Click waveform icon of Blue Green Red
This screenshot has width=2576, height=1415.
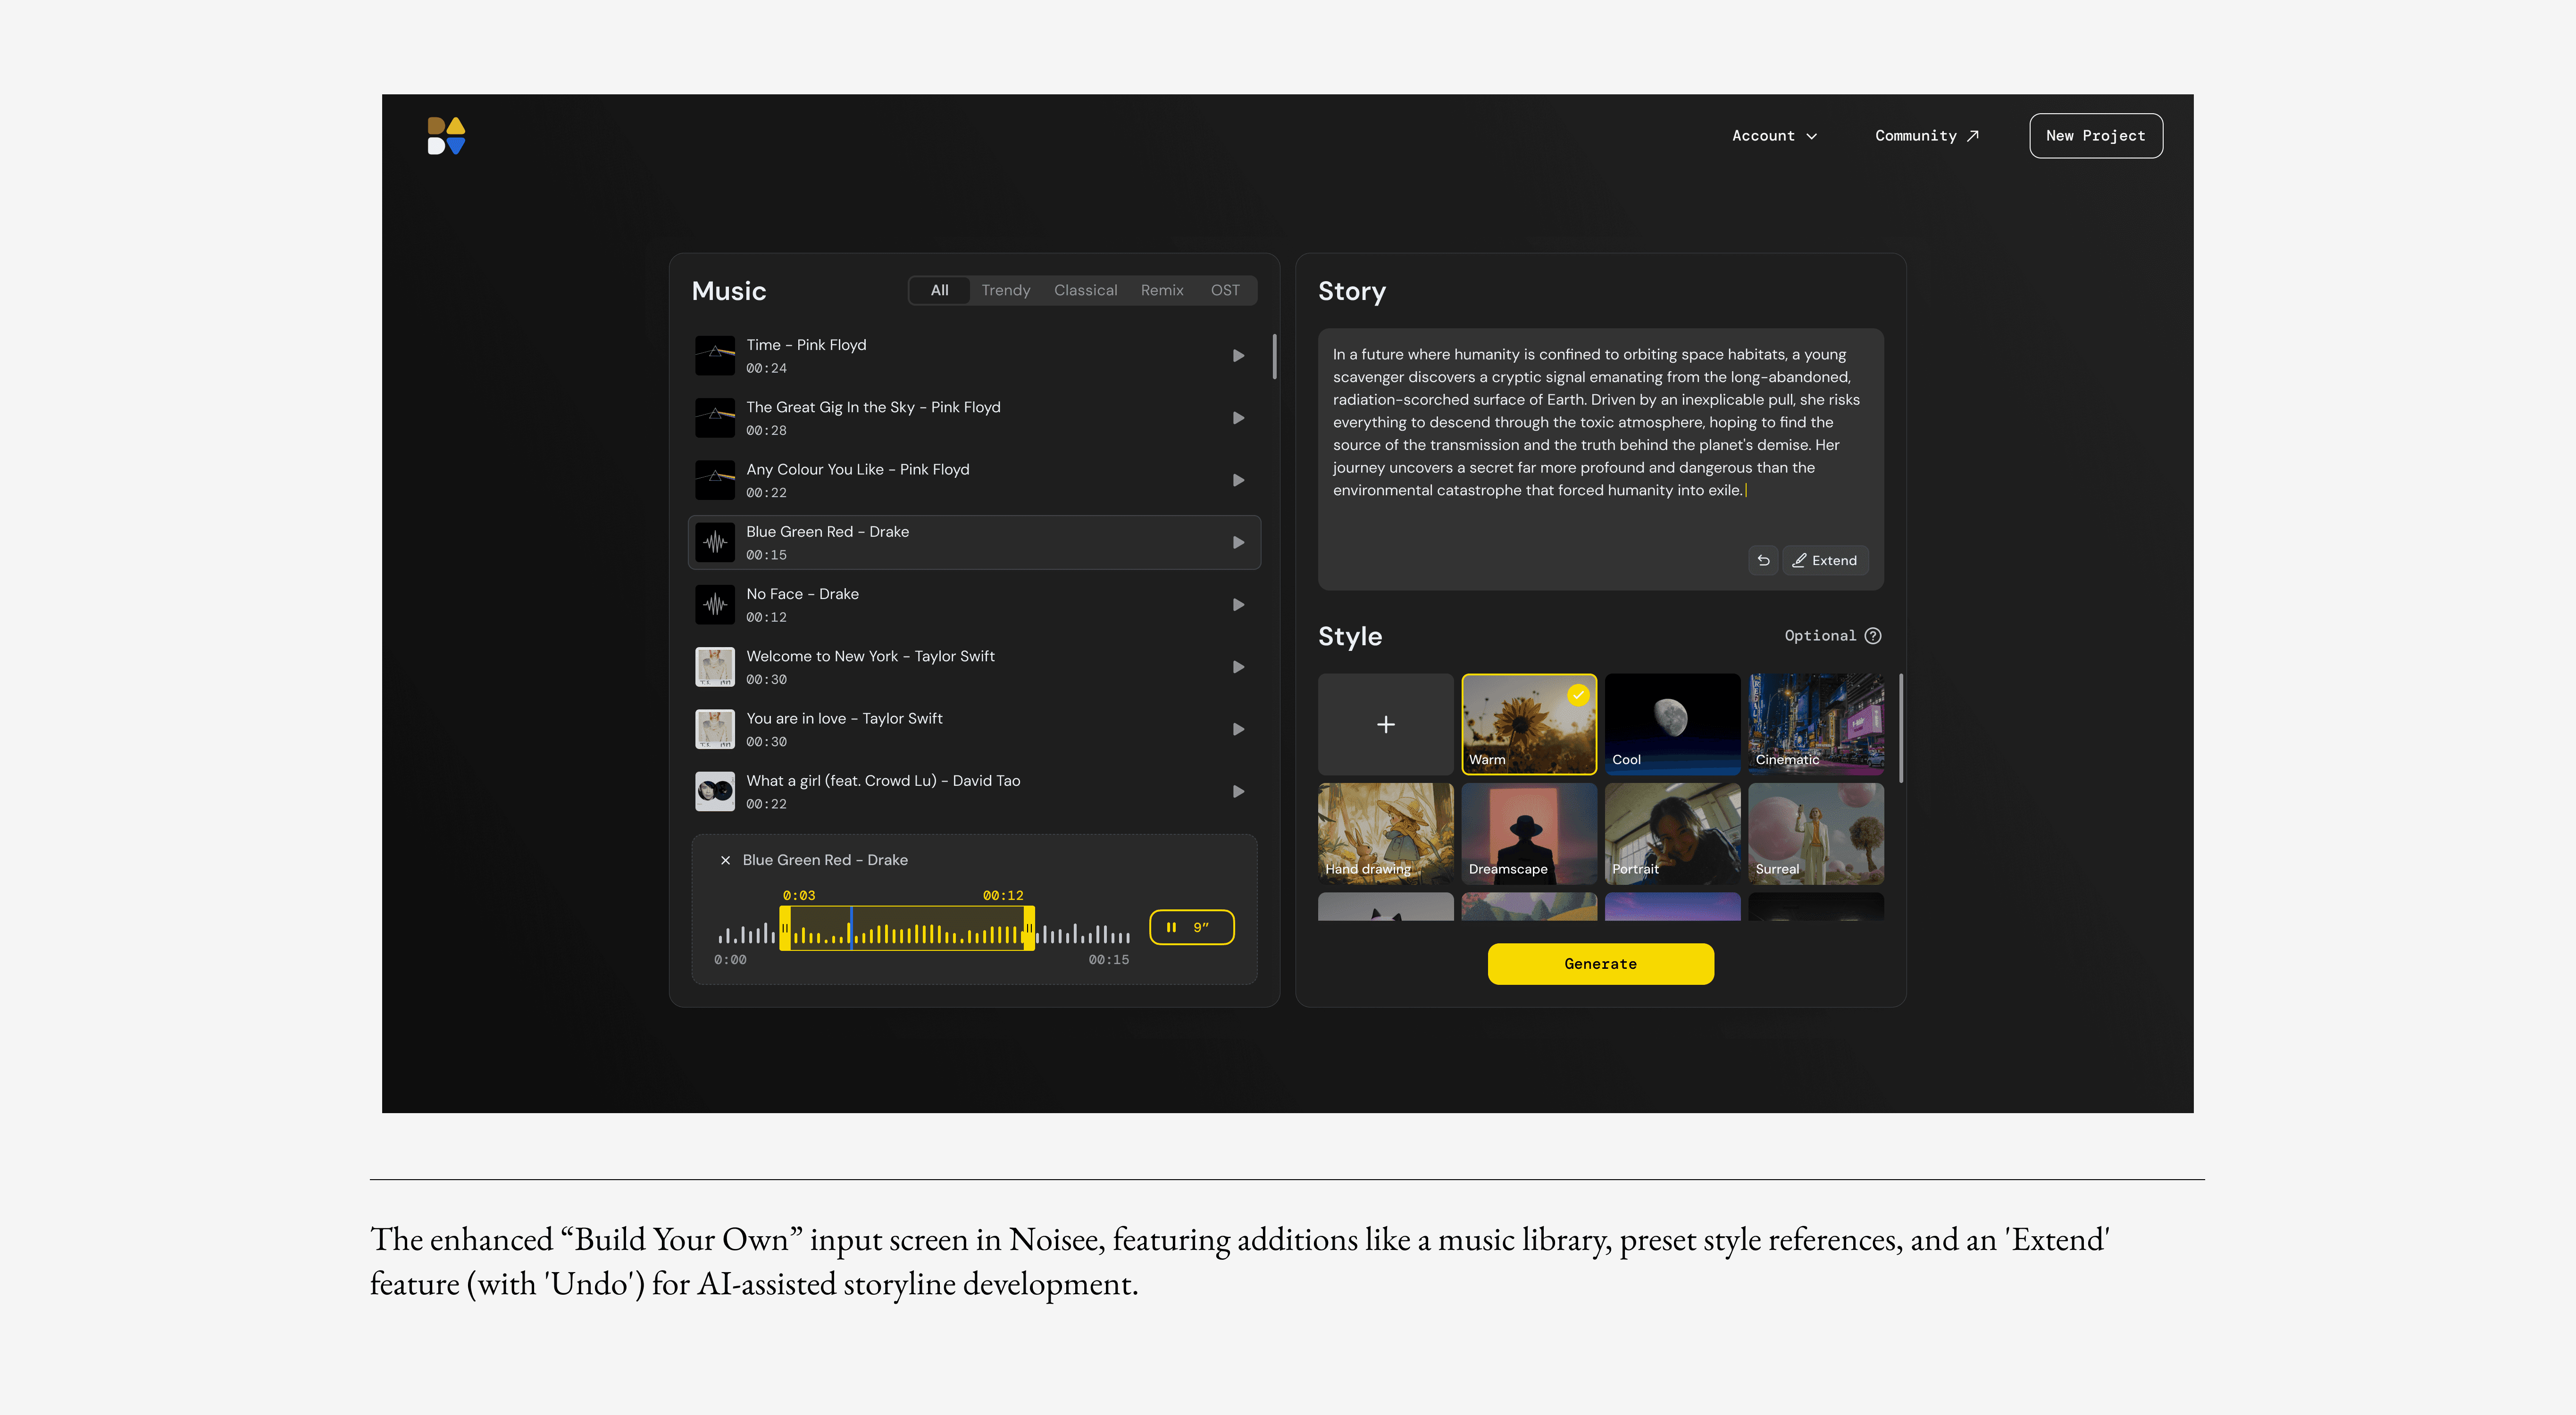[715, 543]
